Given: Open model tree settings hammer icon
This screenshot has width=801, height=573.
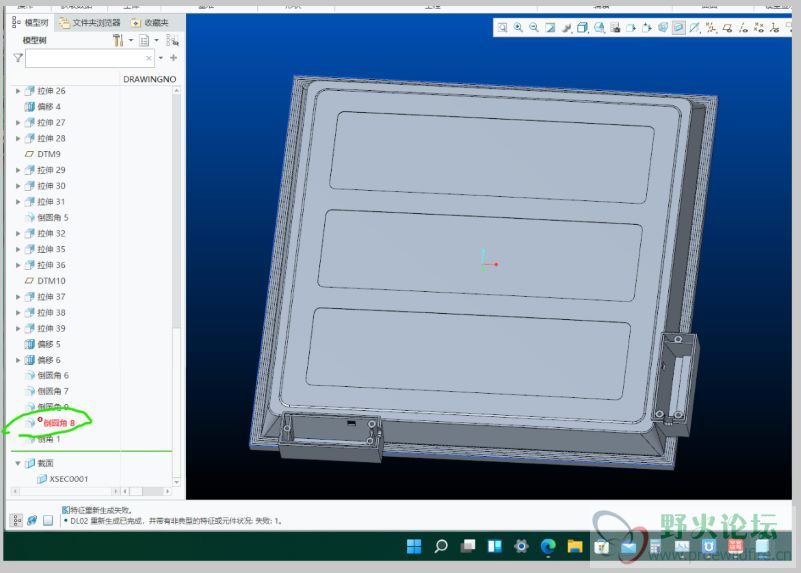Looking at the screenshot, I should pyautogui.click(x=118, y=40).
